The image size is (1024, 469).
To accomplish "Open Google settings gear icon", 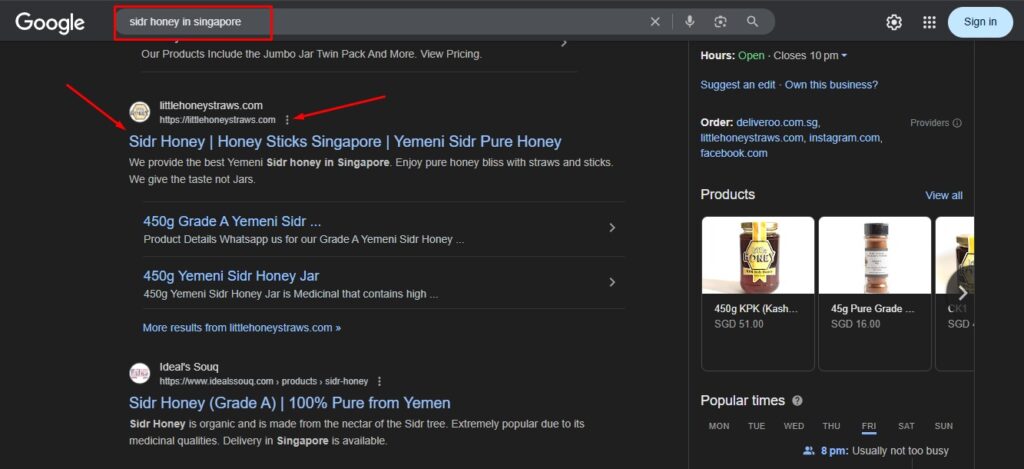I will (893, 22).
